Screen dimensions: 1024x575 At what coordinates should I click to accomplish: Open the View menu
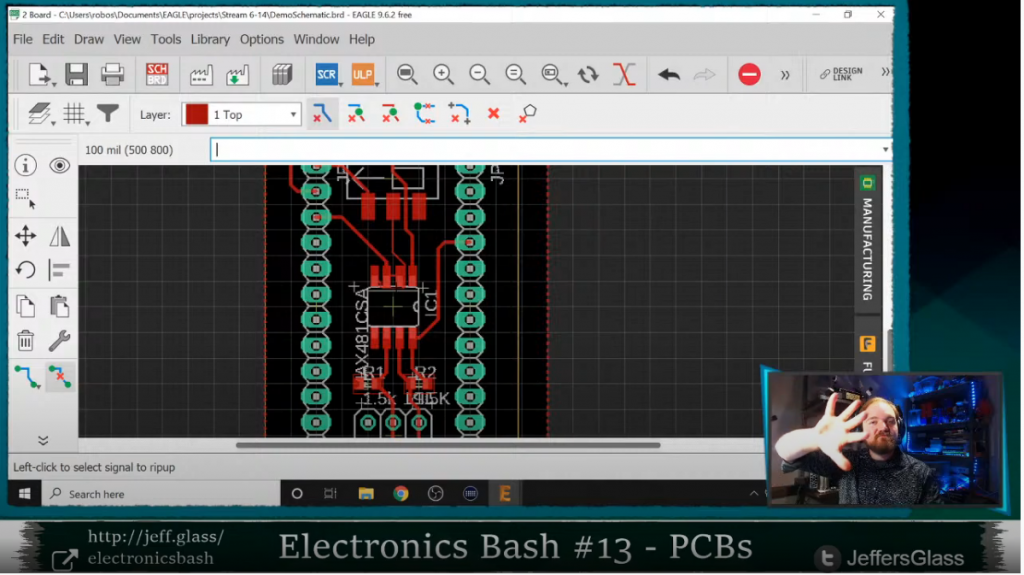[x=127, y=39]
